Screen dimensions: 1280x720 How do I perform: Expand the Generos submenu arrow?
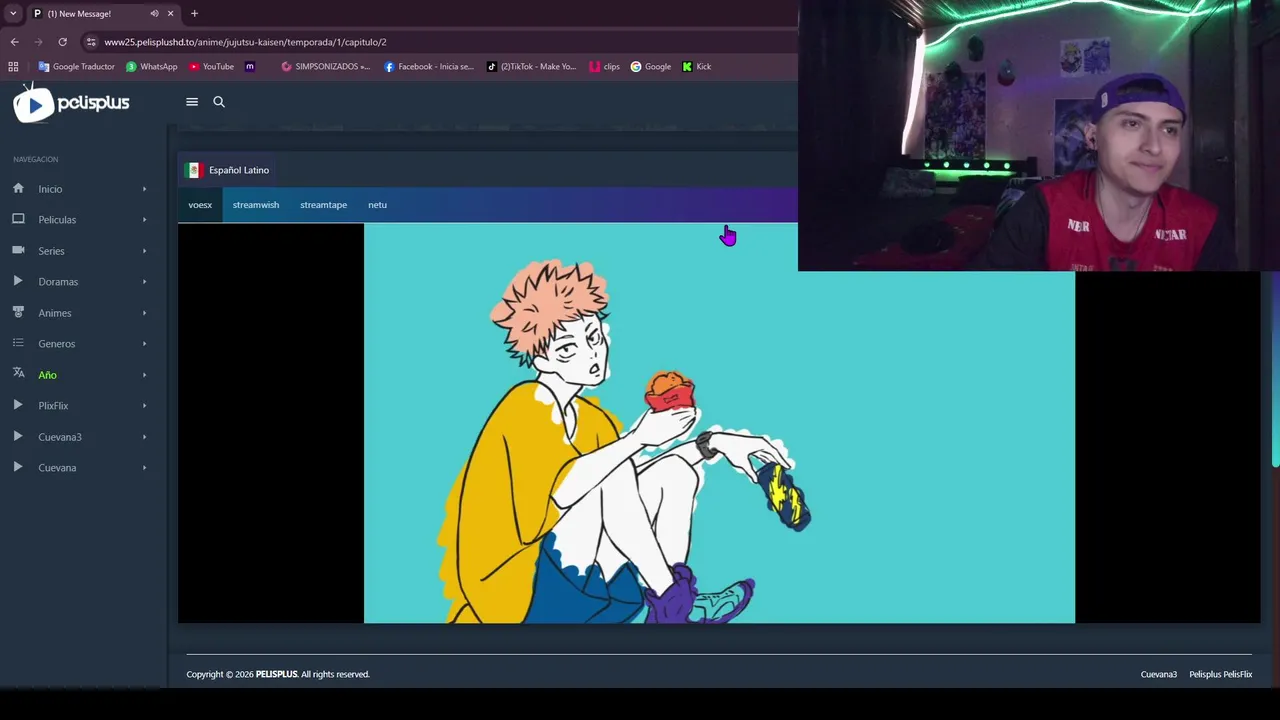pos(144,344)
